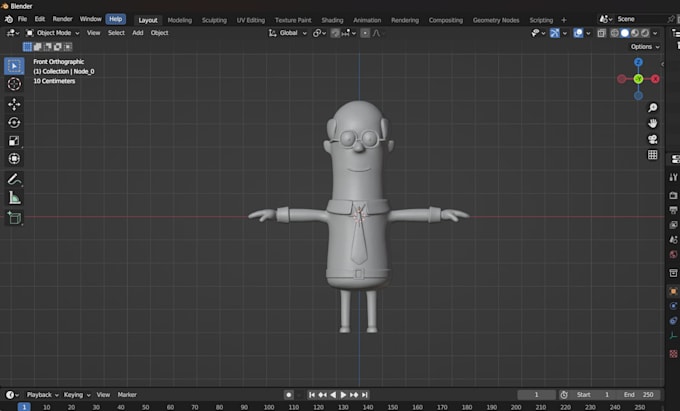The image size is (680, 411).
Task: Toggle viewport gizmos display
Action: point(555,33)
